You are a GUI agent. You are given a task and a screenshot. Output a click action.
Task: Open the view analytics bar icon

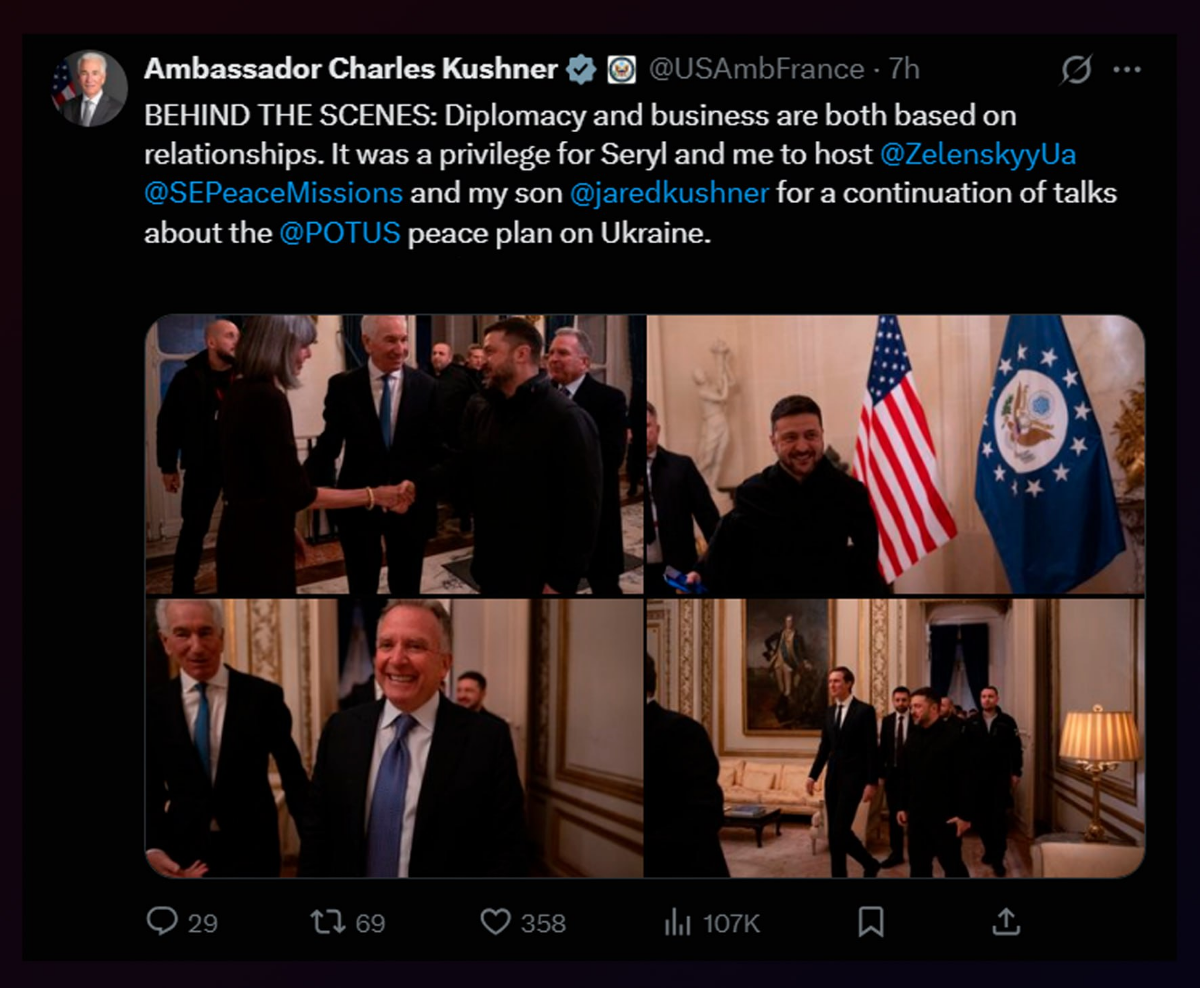[677, 921]
